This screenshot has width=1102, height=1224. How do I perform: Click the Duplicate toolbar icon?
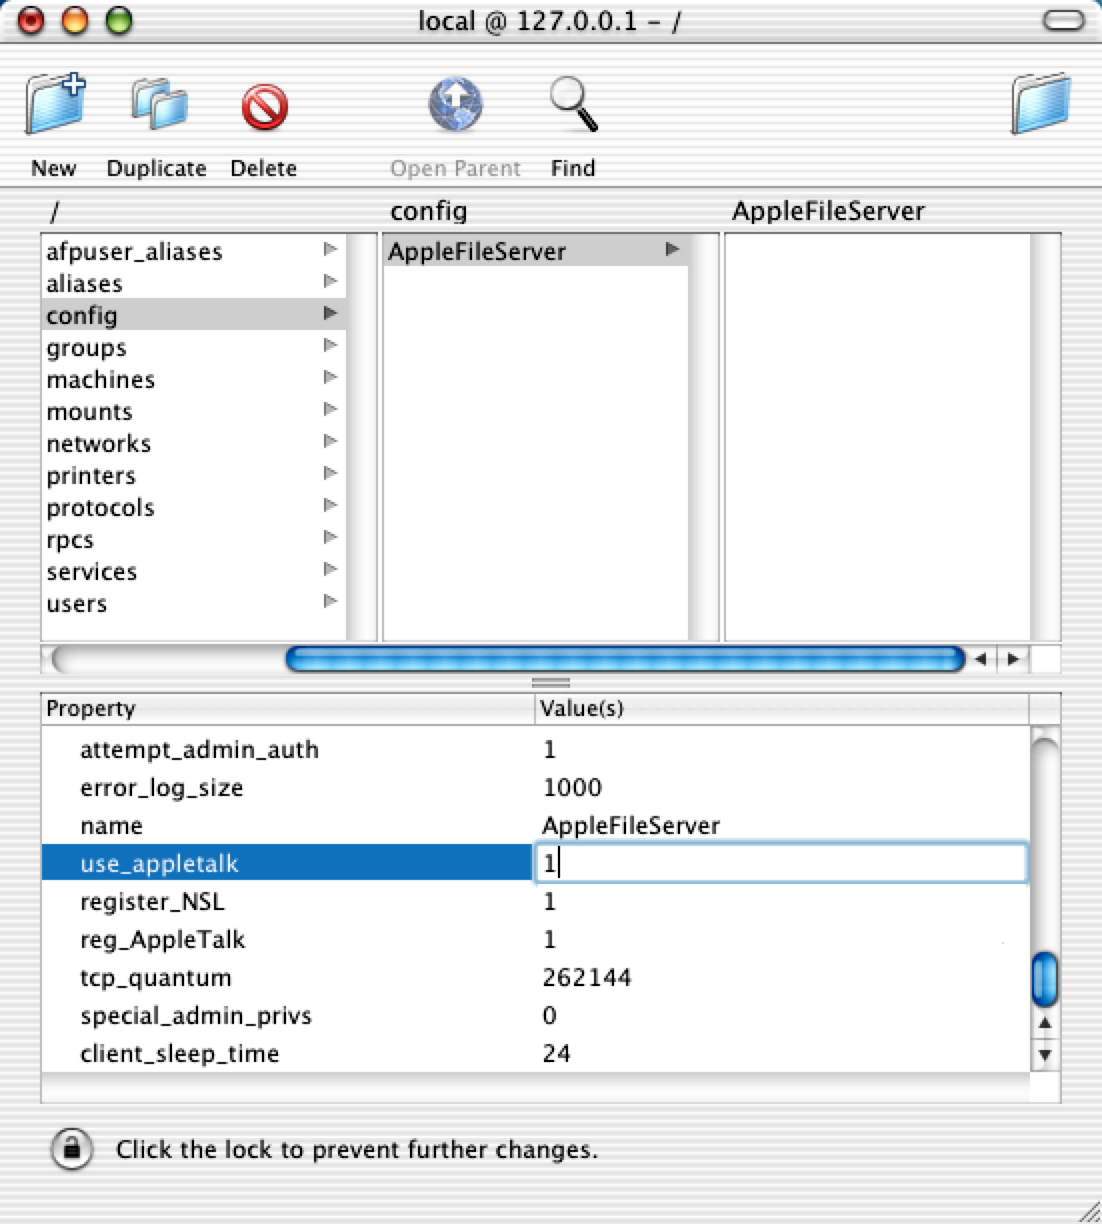[159, 104]
